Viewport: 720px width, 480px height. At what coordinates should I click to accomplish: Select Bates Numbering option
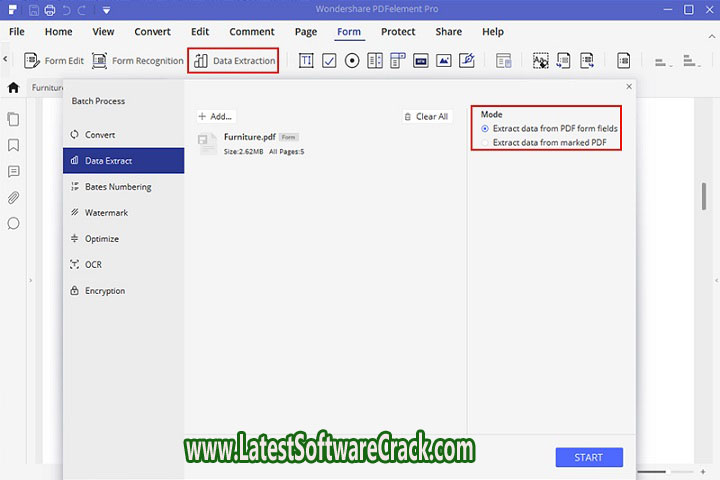coord(124,186)
